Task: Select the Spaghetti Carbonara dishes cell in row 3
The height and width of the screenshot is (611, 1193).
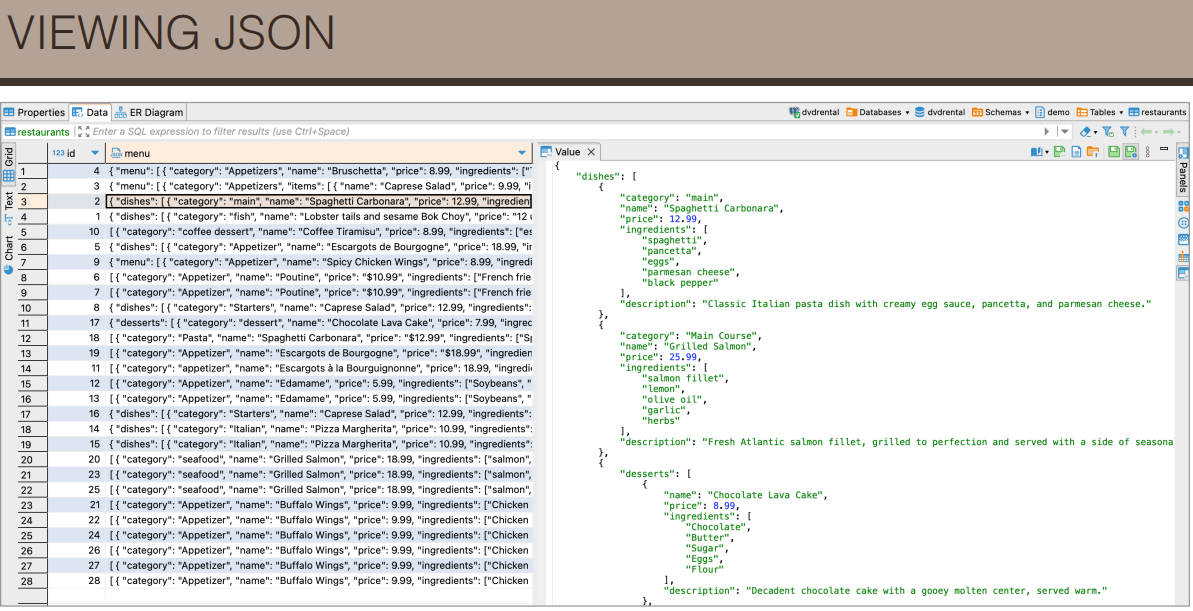Action: (x=319, y=202)
